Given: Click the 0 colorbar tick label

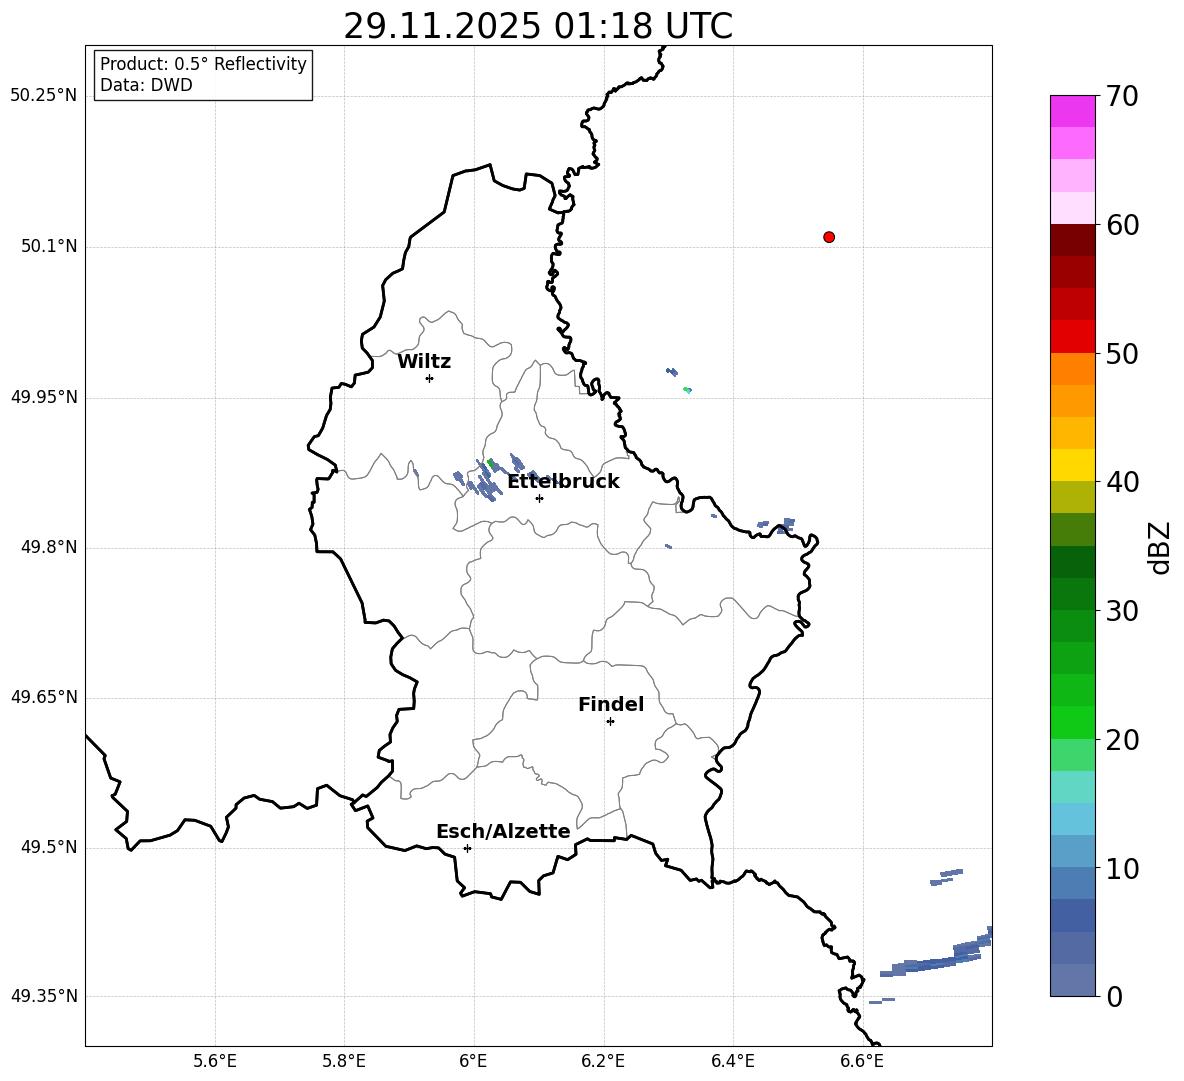Looking at the screenshot, I should pyautogui.click(x=1115, y=996).
